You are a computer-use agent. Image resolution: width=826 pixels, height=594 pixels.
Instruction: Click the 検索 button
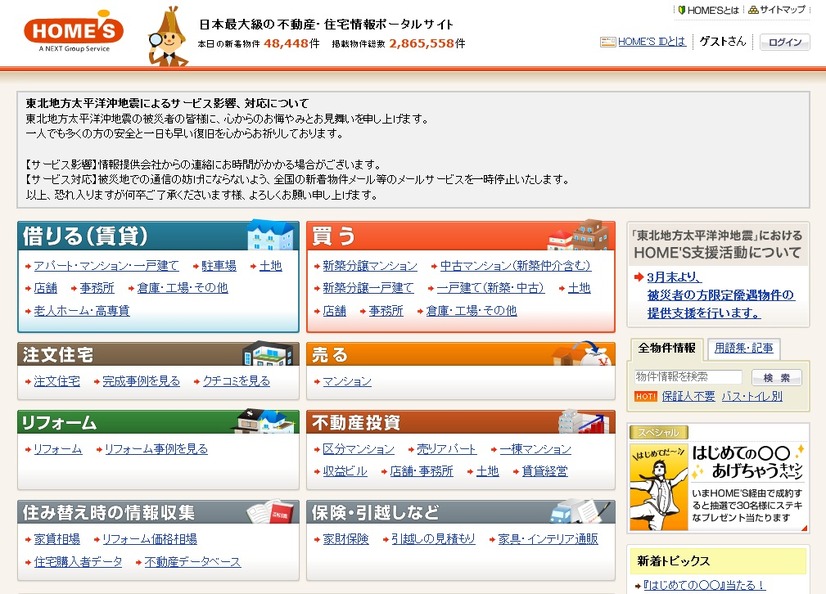tap(776, 377)
